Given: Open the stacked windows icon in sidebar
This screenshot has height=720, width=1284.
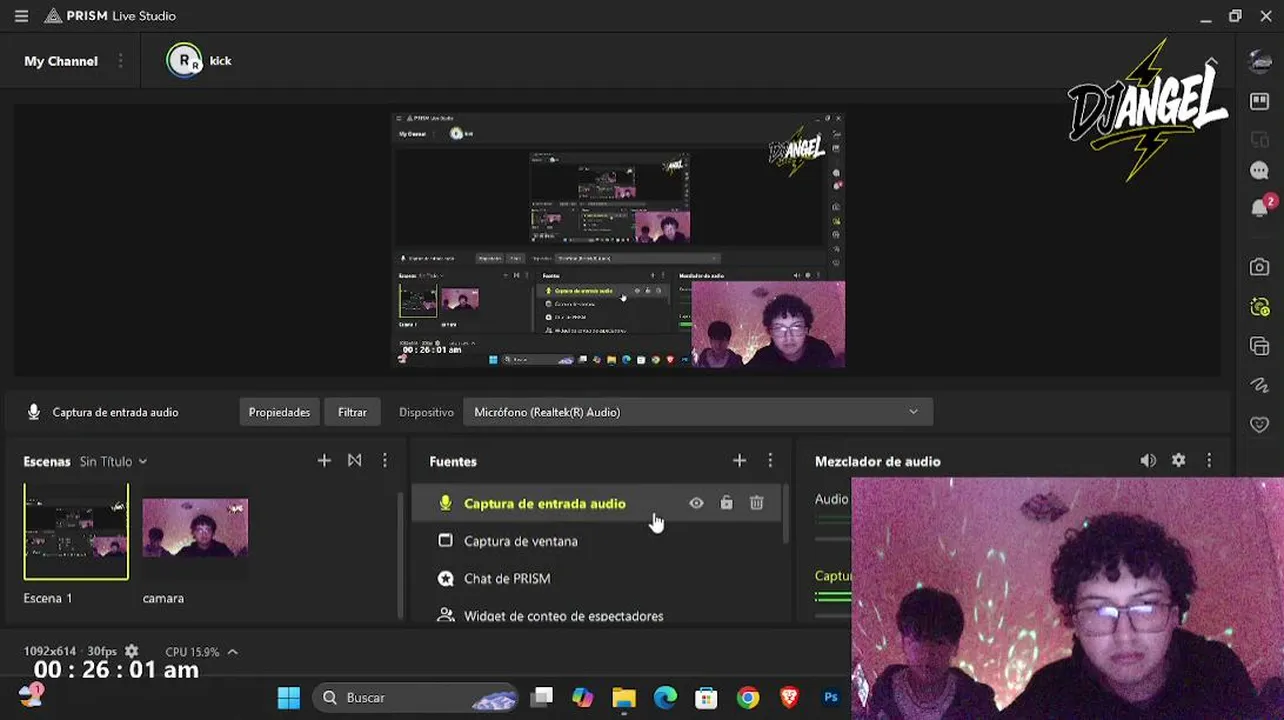Looking at the screenshot, I should 1260,346.
